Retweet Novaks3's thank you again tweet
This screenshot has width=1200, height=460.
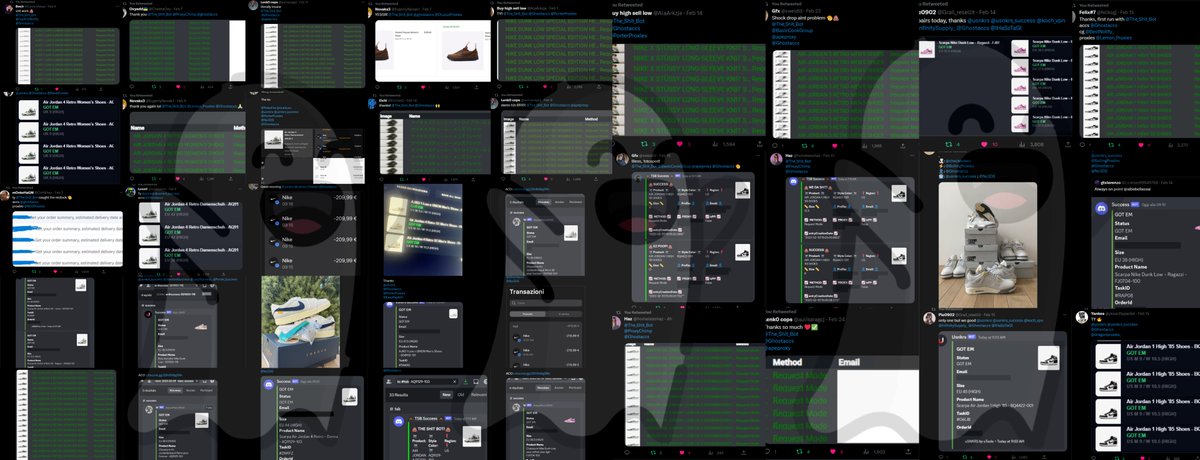(154, 179)
